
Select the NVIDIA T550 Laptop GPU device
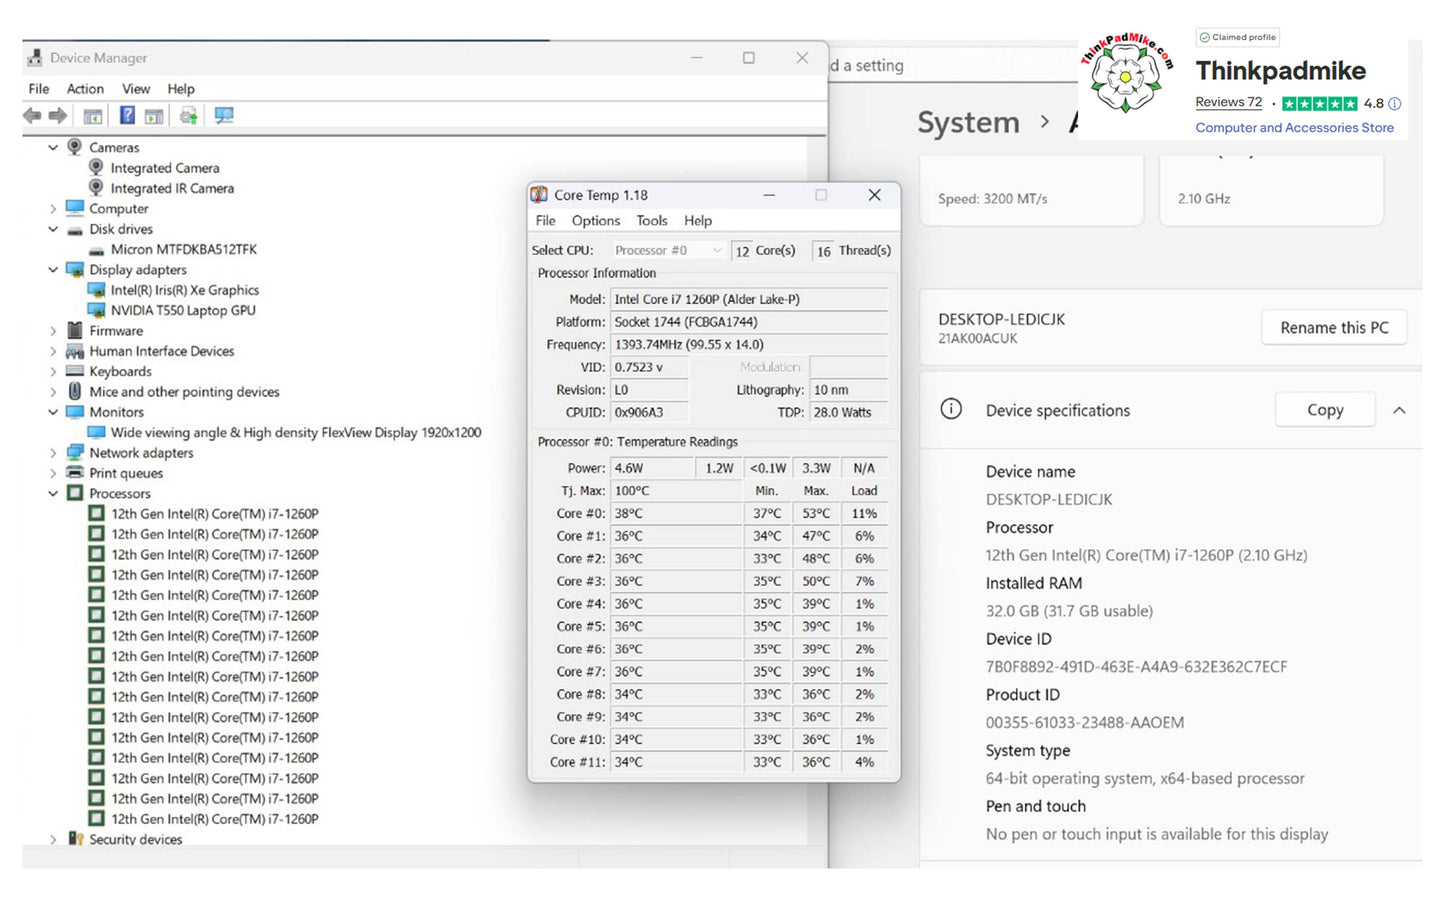[182, 311]
